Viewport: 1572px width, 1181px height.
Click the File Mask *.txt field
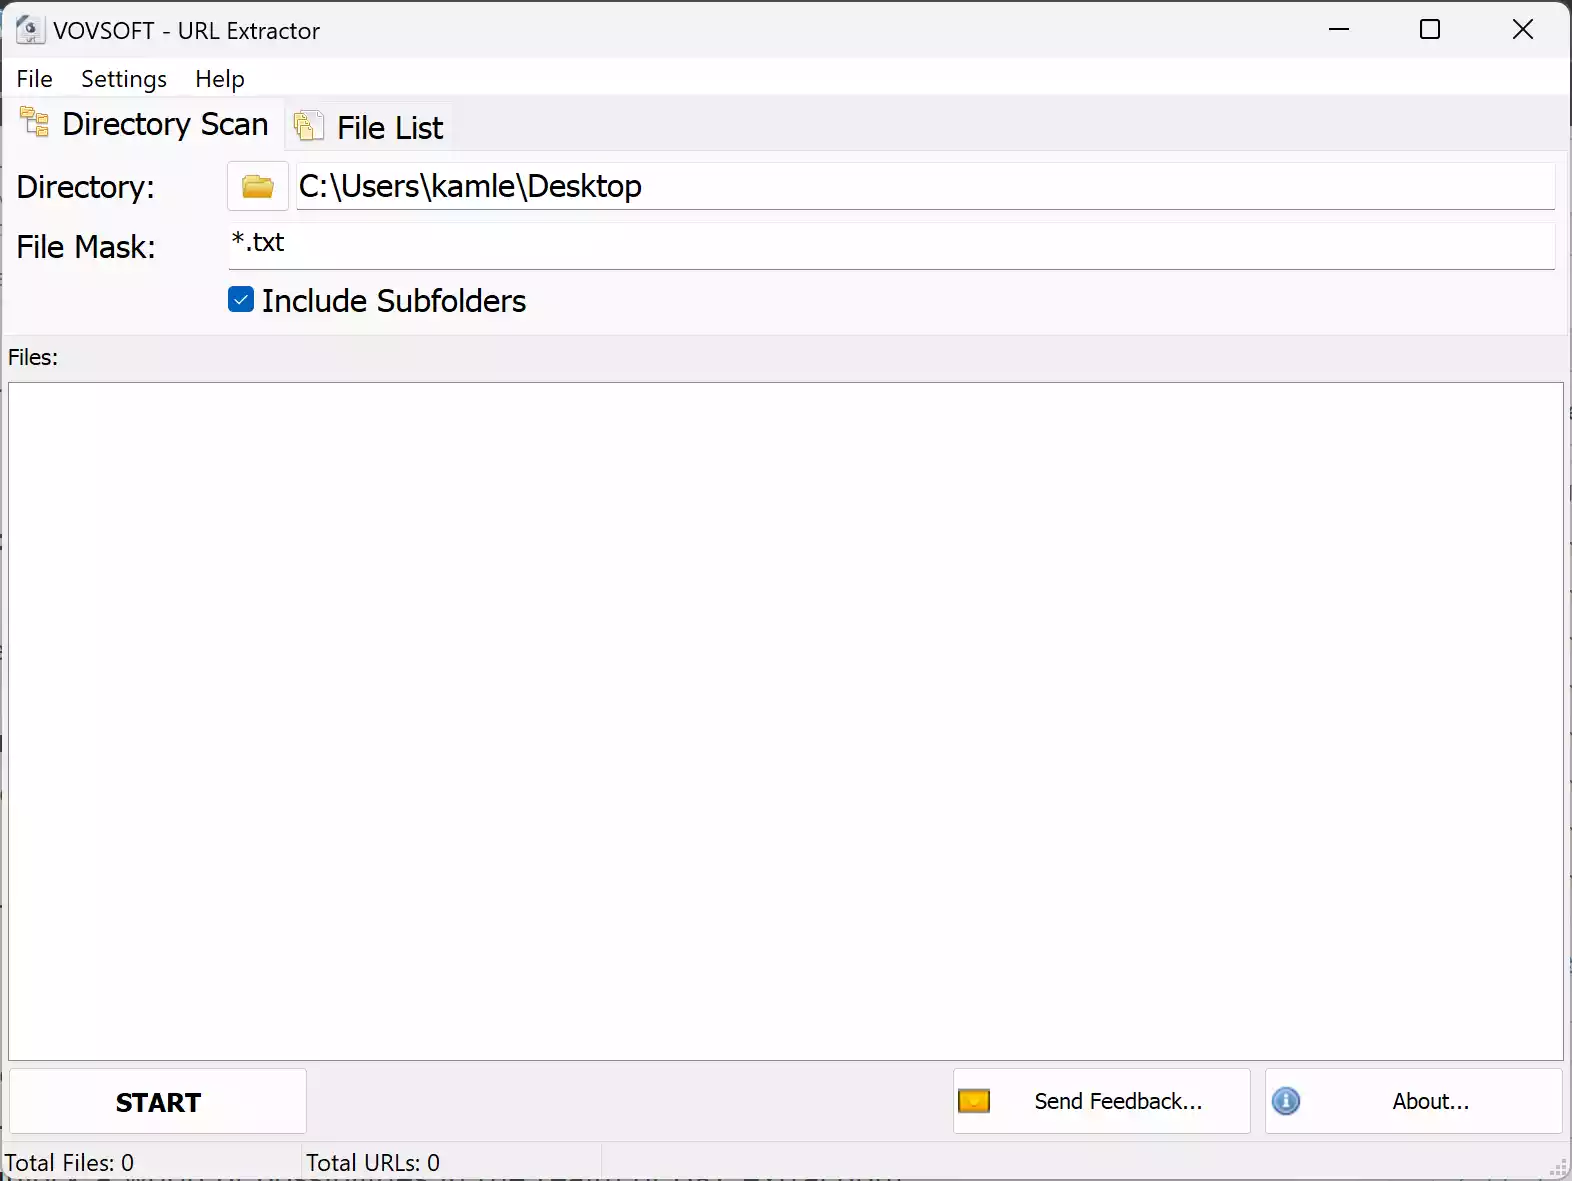891,245
